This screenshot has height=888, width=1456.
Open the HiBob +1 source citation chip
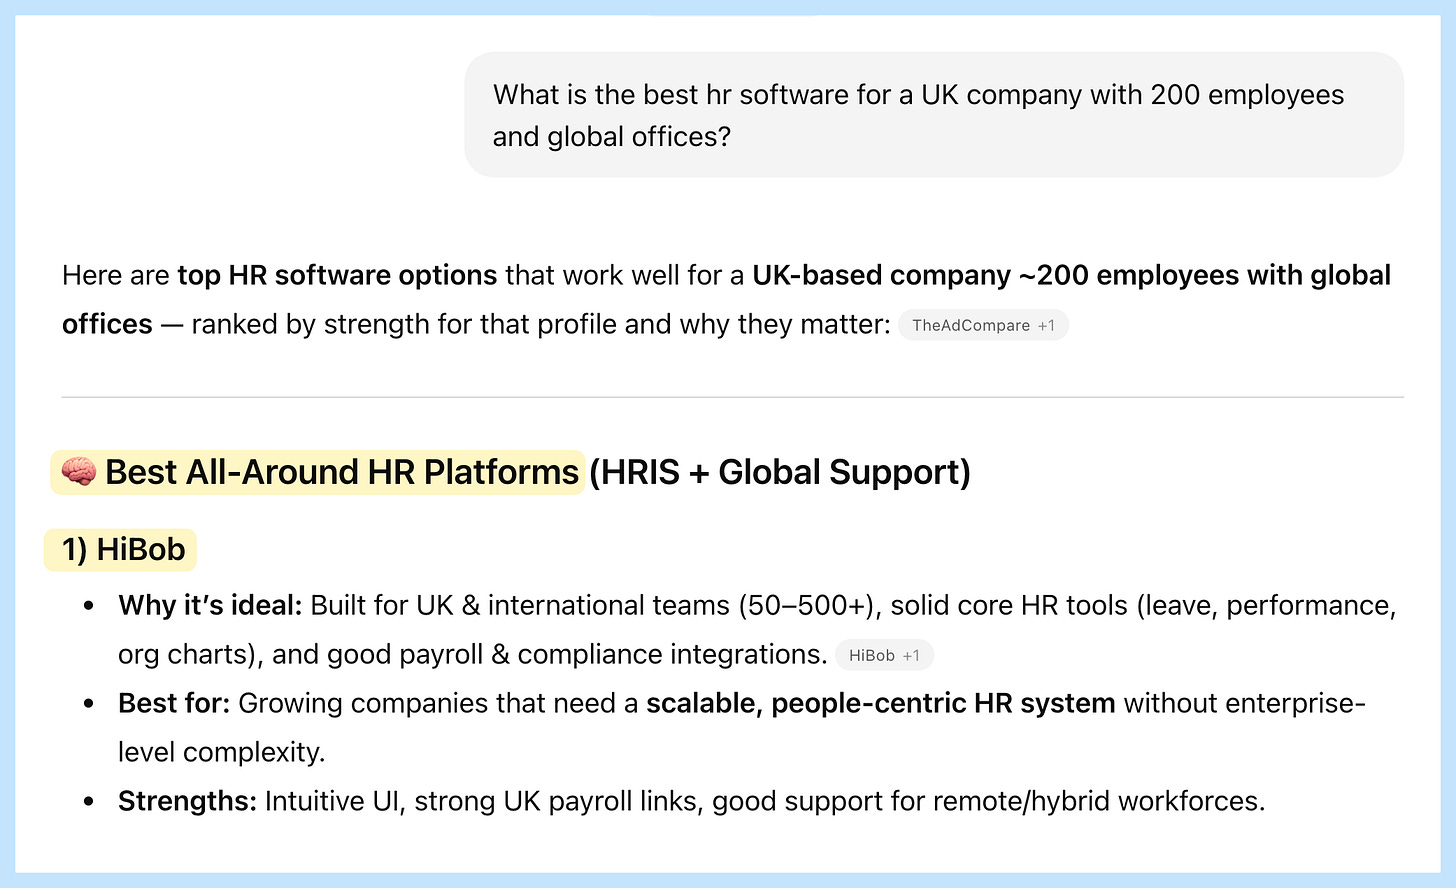[884, 655]
